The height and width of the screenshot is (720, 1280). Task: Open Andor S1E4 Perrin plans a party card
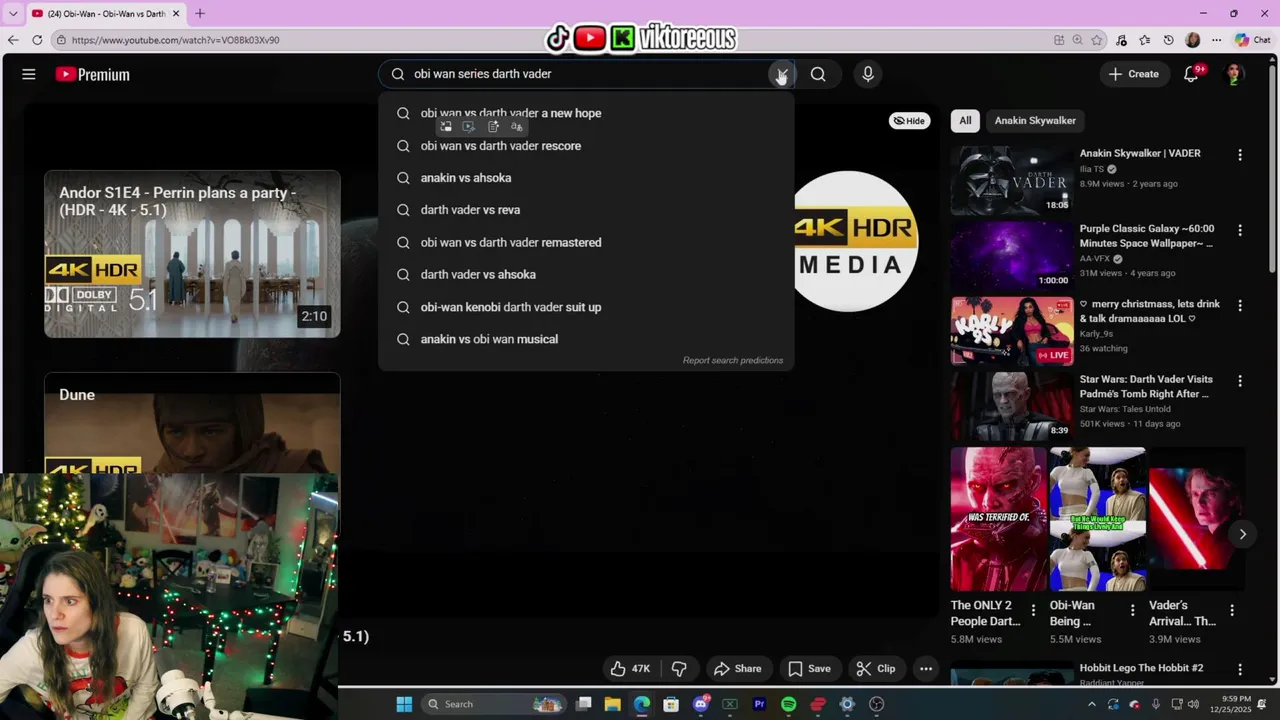(192, 254)
